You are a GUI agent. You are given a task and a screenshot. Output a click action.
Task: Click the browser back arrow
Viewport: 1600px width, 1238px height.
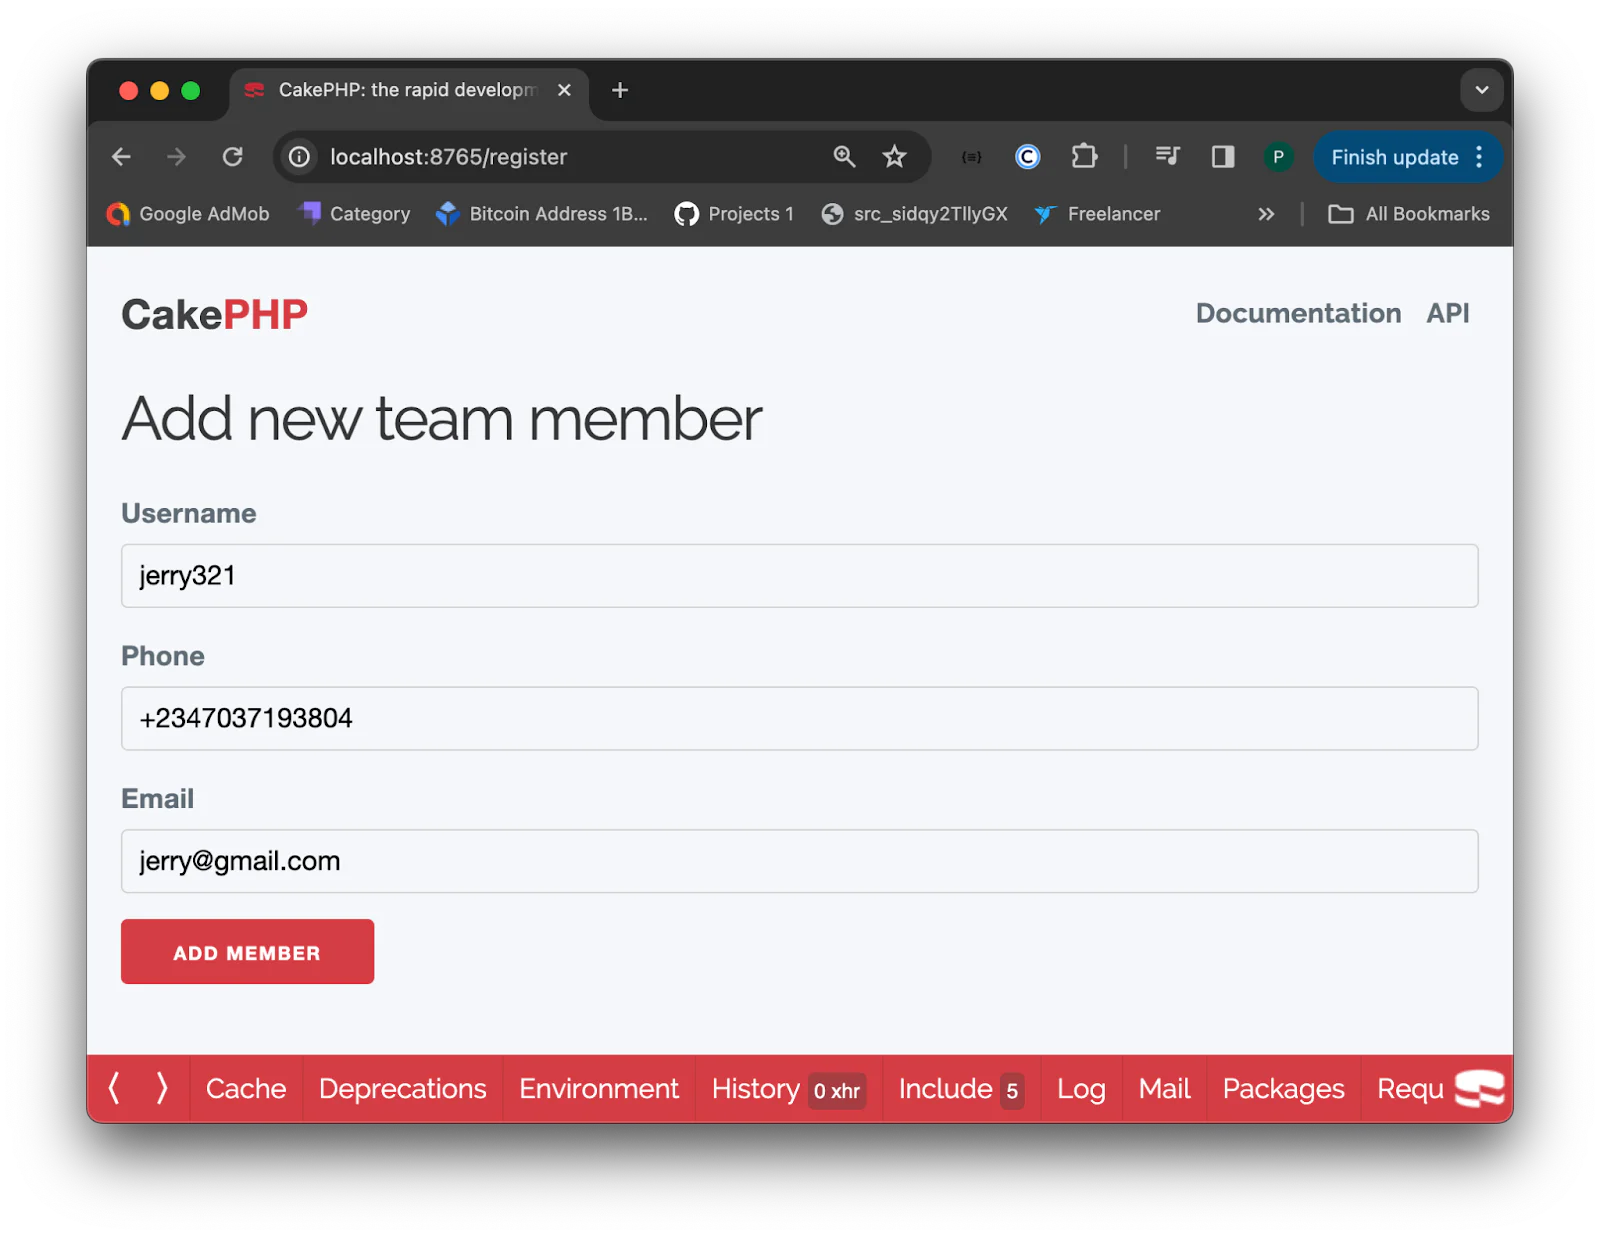[122, 157]
